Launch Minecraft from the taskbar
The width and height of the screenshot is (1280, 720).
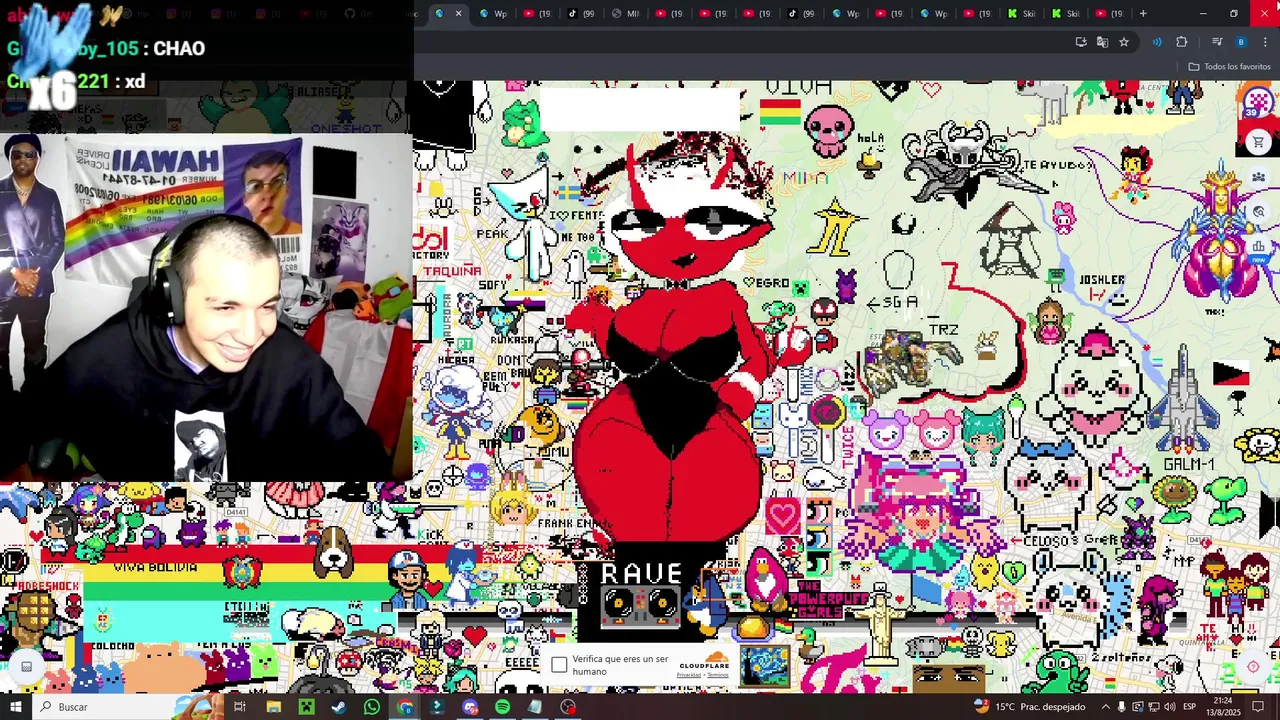[x=306, y=707]
